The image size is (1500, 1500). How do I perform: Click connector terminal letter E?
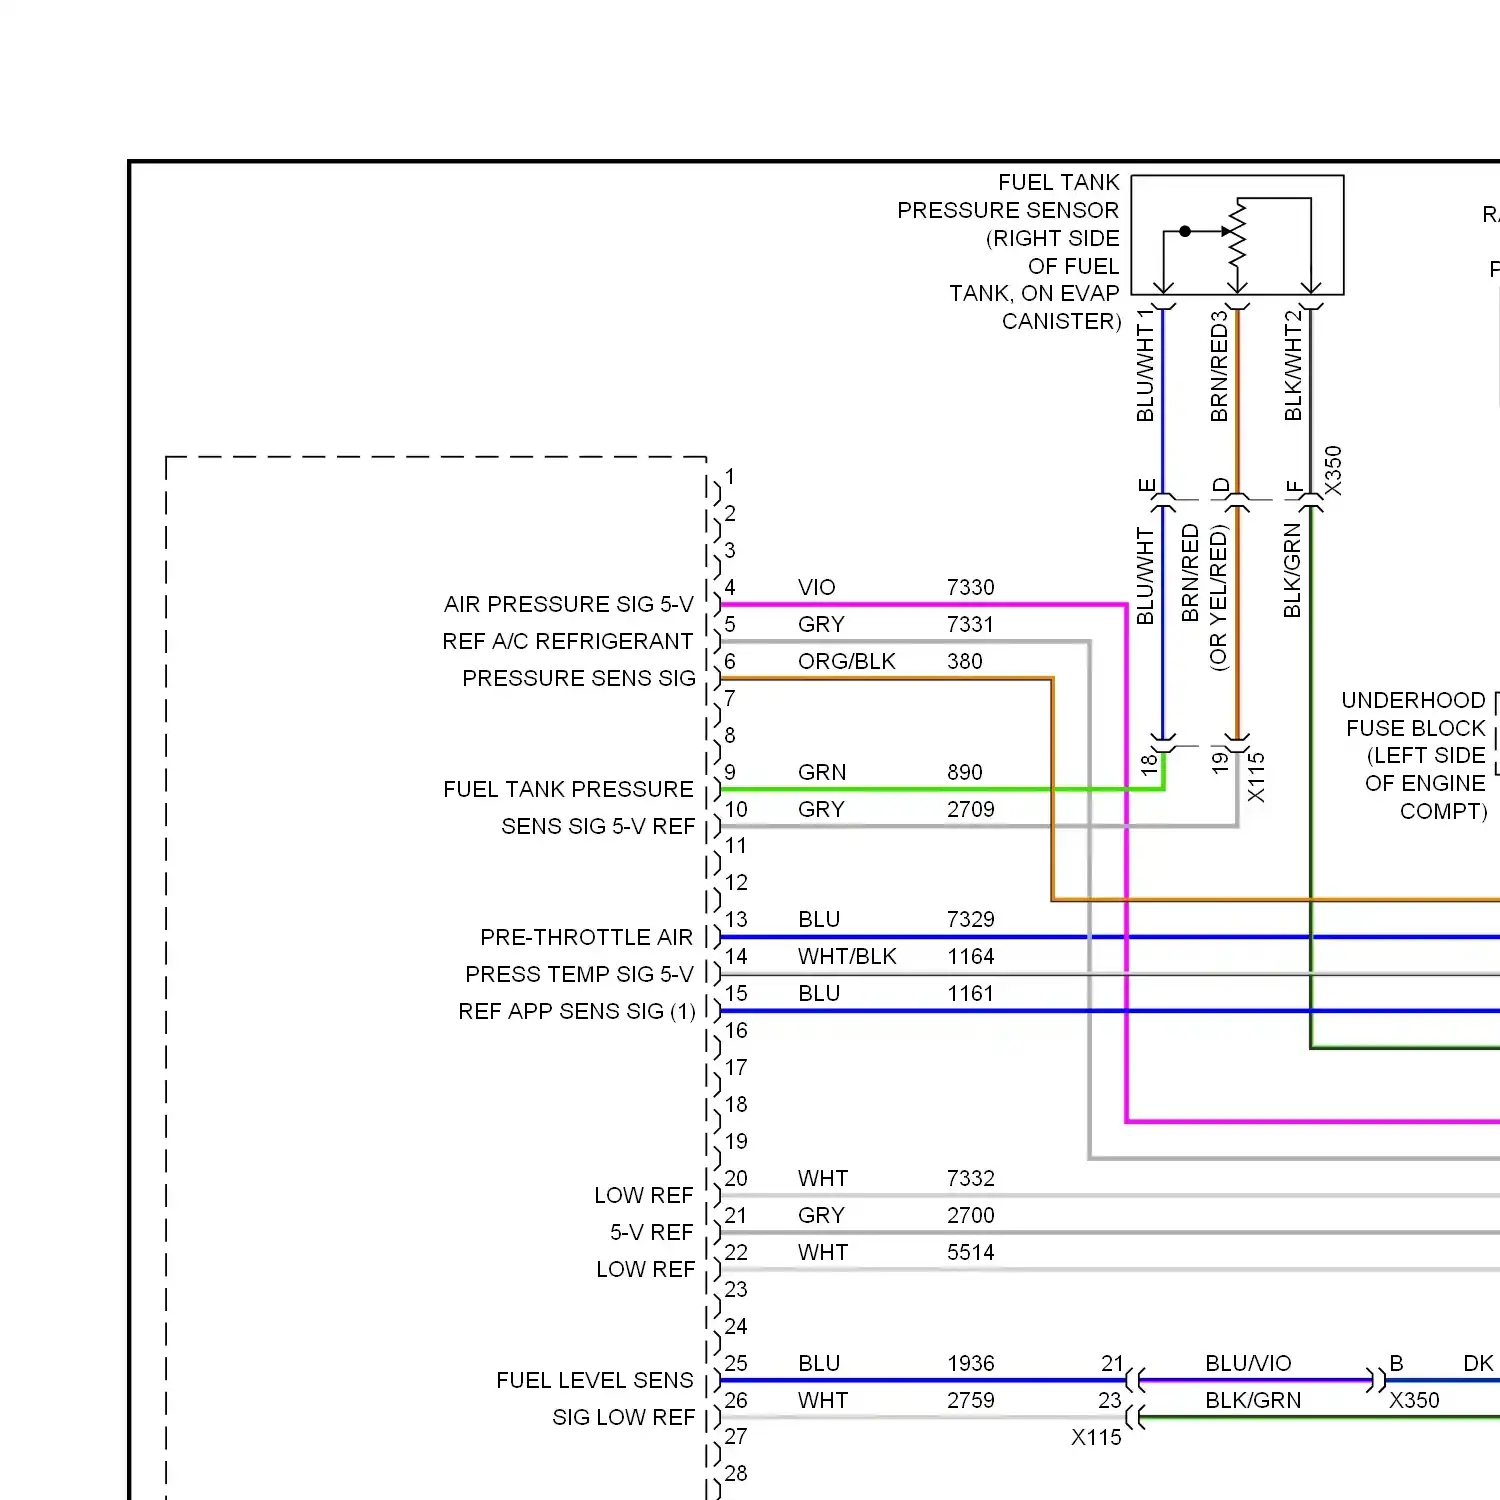pyautogui.click(x=1147, y=486)
